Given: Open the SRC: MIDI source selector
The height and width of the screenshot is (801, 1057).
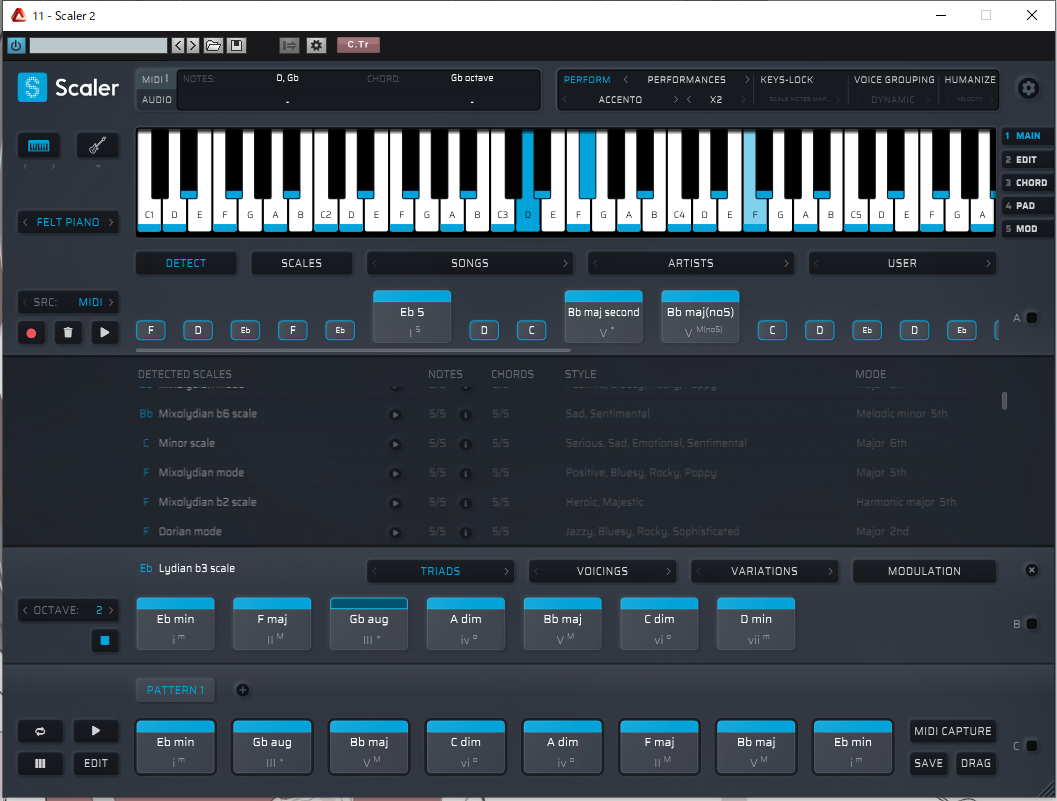Looking at the screenshot, I should pyautogui.click(x=68, y=302).
